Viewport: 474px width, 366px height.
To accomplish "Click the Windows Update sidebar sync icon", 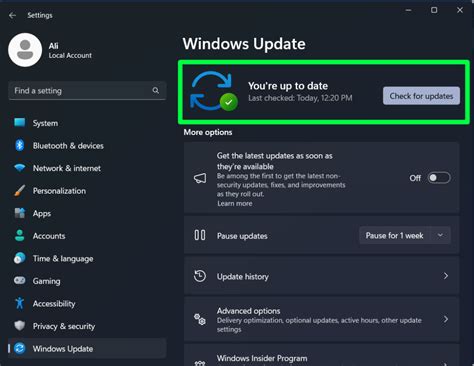I will [x=20, y=348].
